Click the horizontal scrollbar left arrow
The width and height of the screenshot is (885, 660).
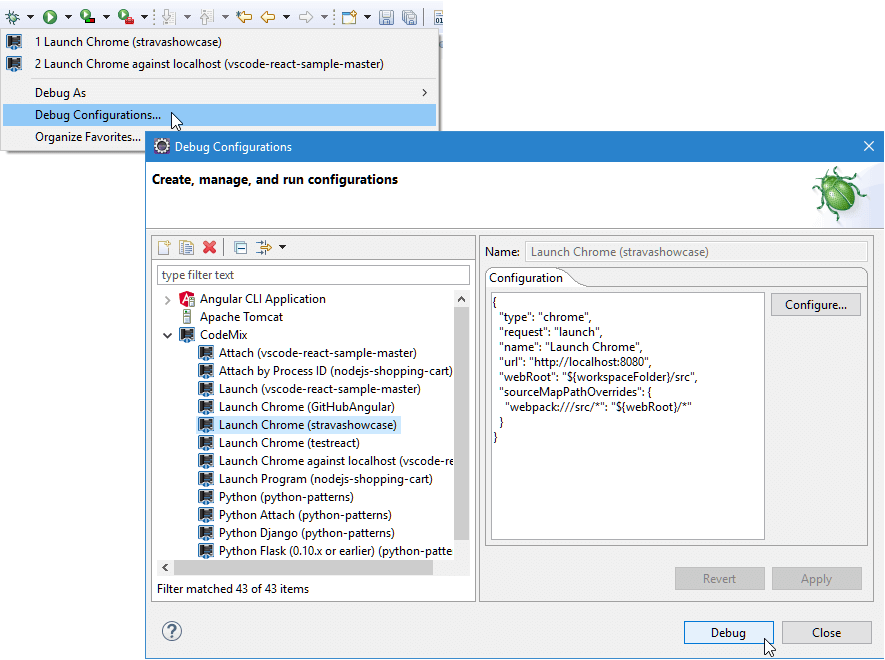(x=165, y=567)
